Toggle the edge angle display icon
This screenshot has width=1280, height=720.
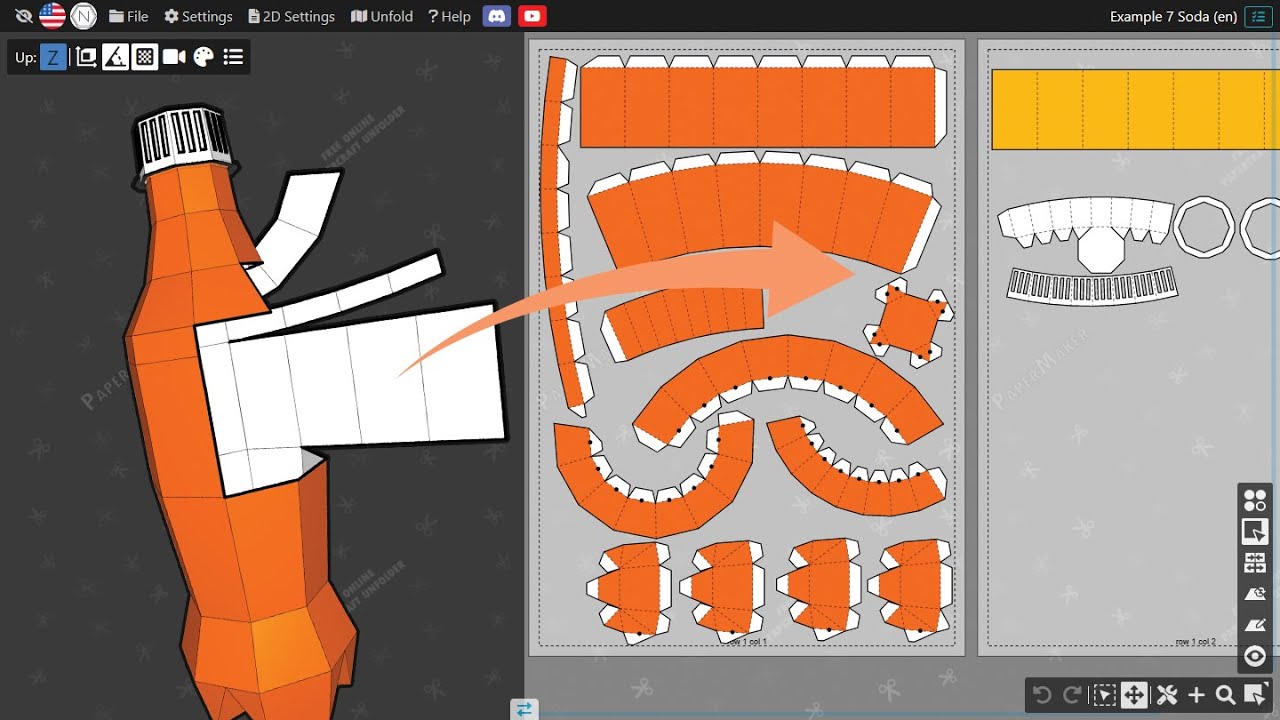tap(115, 57)
